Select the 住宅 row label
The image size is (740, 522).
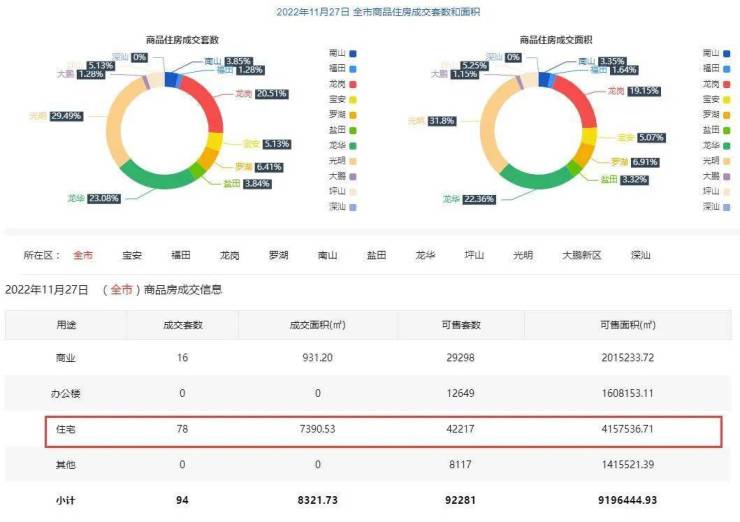point(66,429)
